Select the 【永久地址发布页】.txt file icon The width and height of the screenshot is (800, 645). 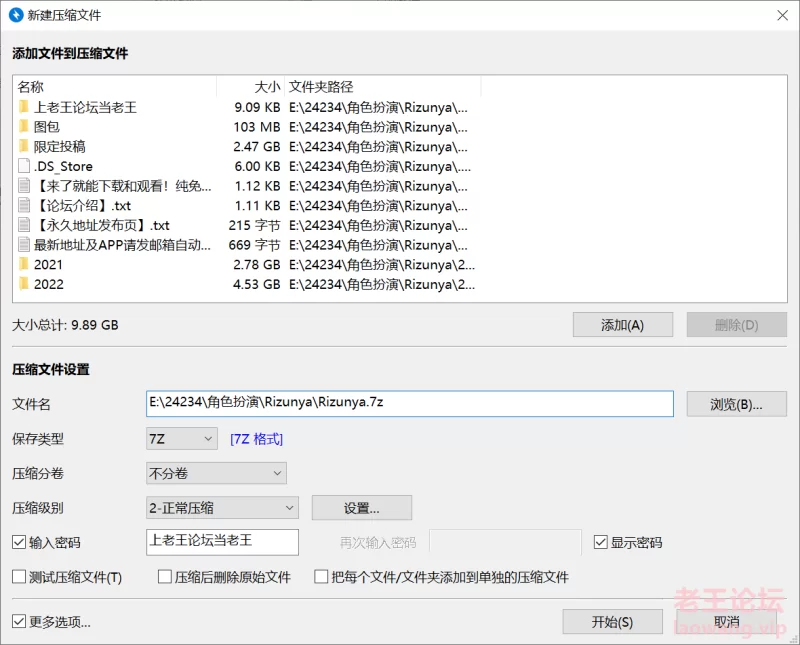coord(23,225)
